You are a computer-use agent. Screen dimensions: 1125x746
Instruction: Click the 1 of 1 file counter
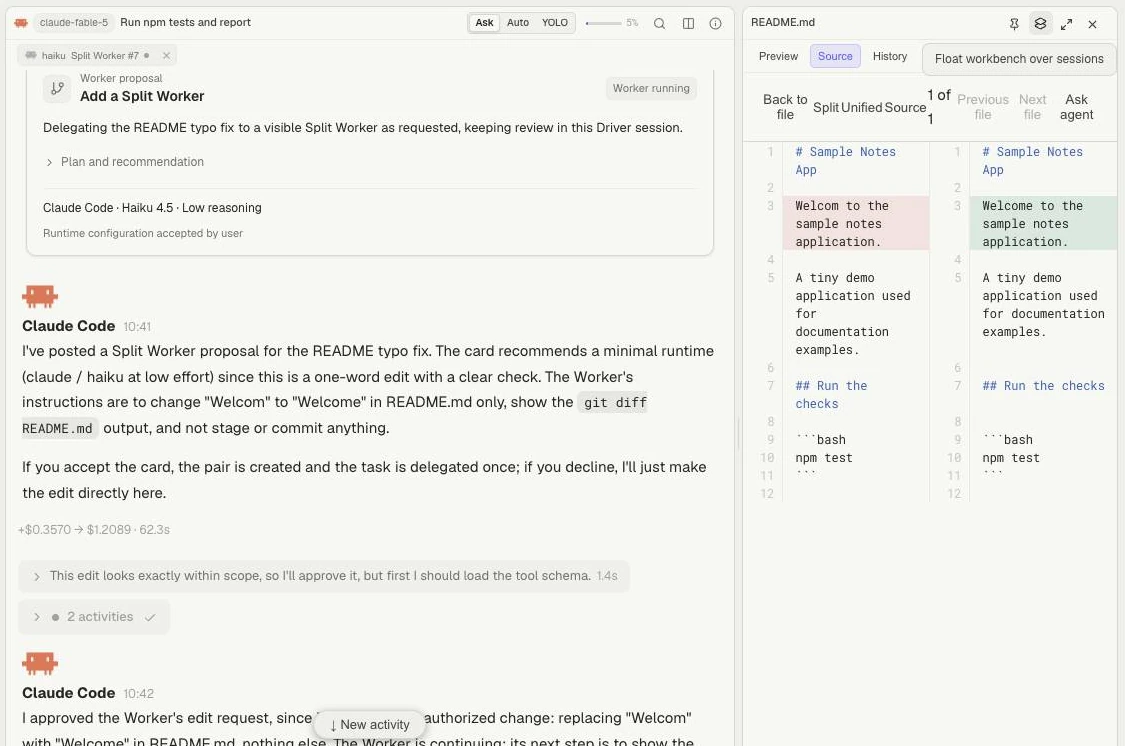click(938, 107)
